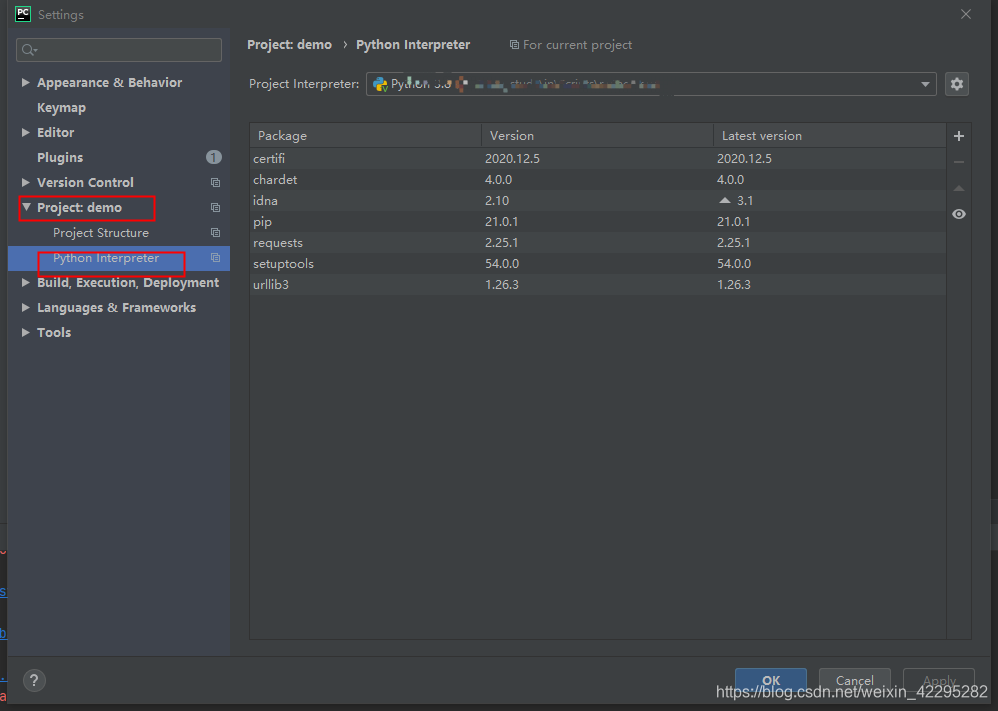This screenshot has height=711, width=998.
Task: Click the Latest version column header
Action: point(829,136)
